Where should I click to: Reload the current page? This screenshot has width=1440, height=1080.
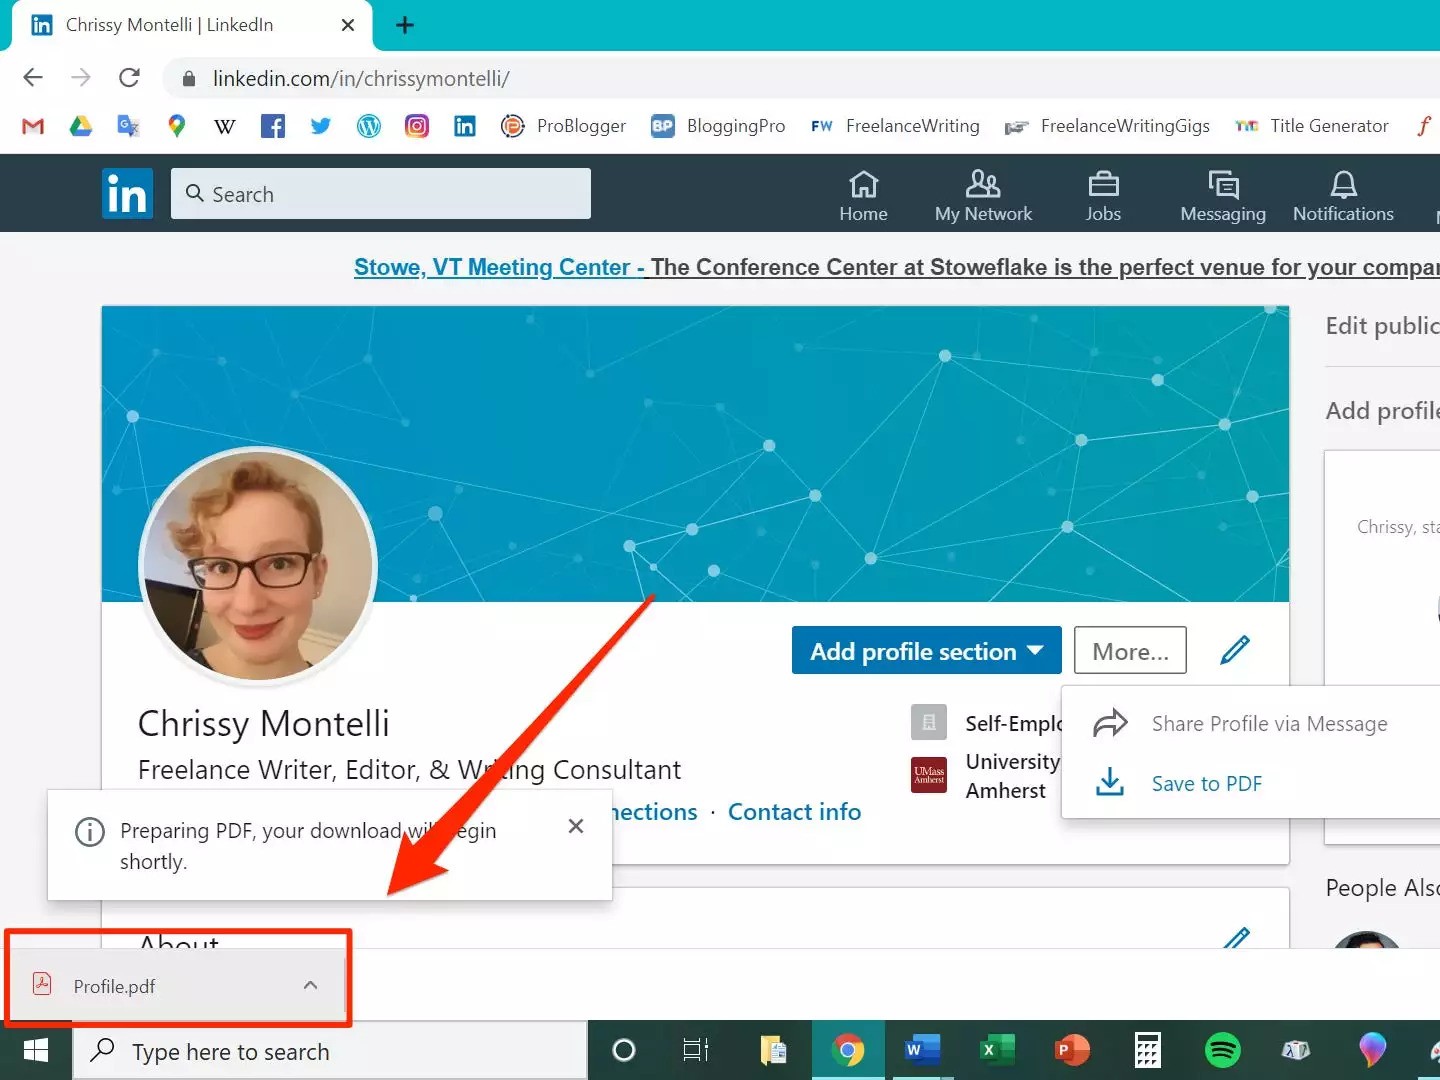pos(129,78)
